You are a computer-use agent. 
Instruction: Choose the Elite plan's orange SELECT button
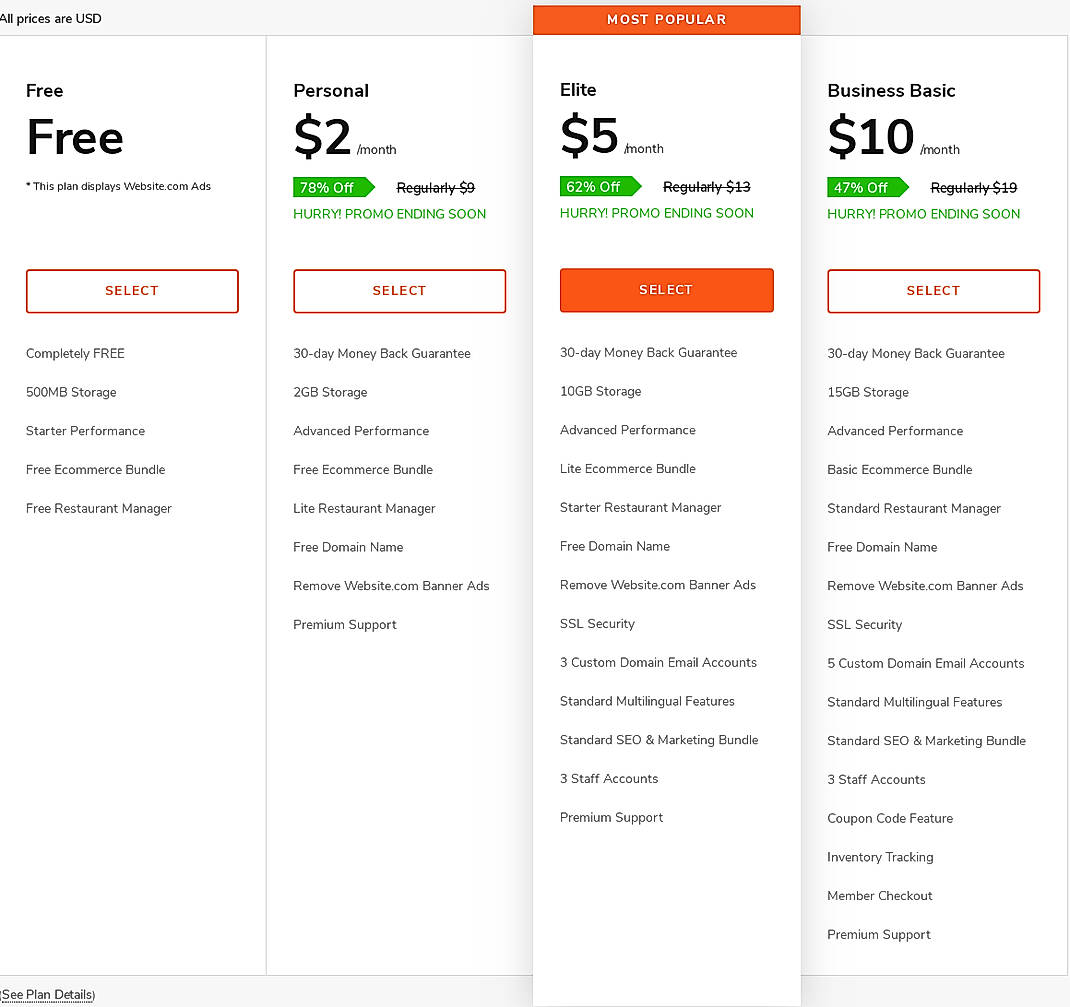666,290
